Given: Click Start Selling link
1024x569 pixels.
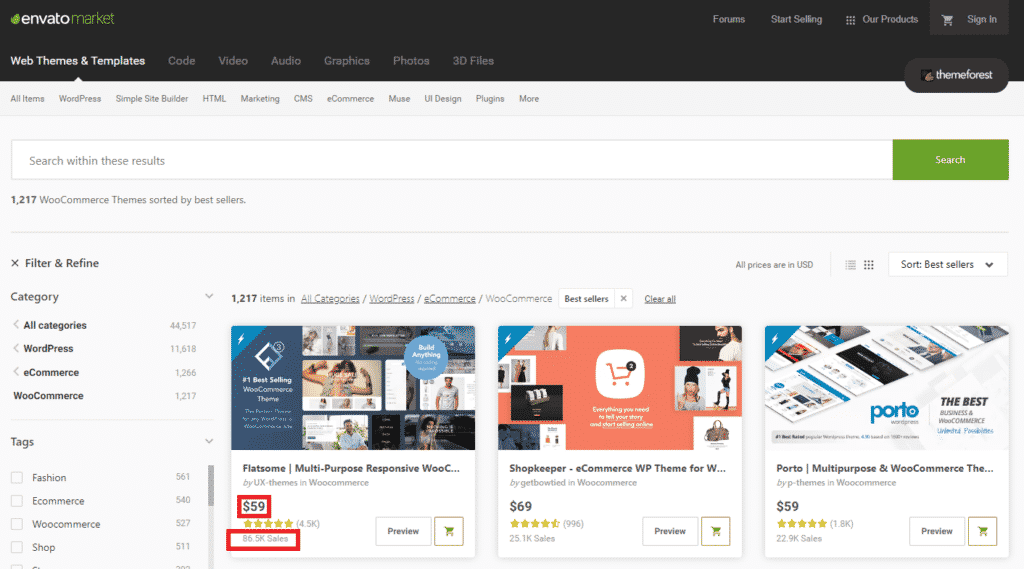Looking at the screenshot, I should [x=796, y=20].
